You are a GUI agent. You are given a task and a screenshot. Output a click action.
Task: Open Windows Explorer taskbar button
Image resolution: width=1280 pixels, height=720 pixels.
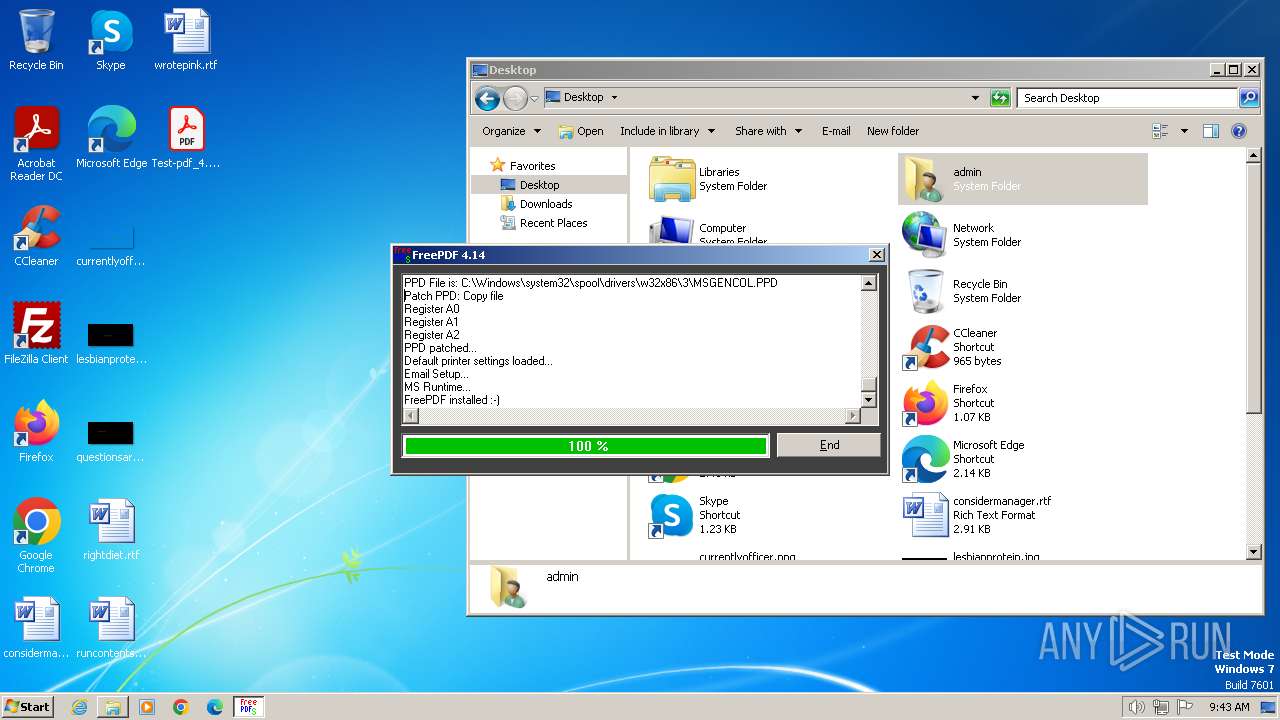pyautogui.click(x=113, y=707)
